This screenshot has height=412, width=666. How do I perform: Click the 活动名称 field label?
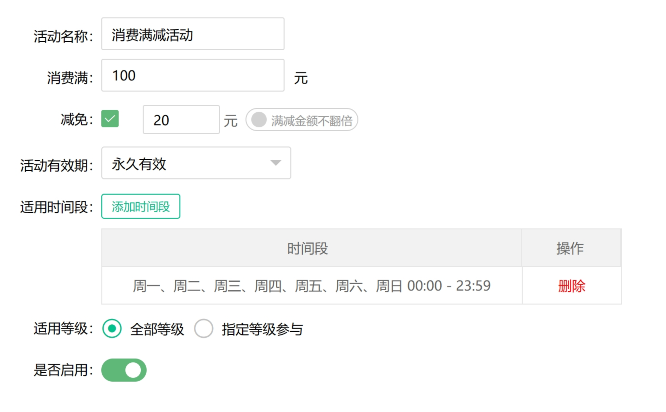point(62,35)
